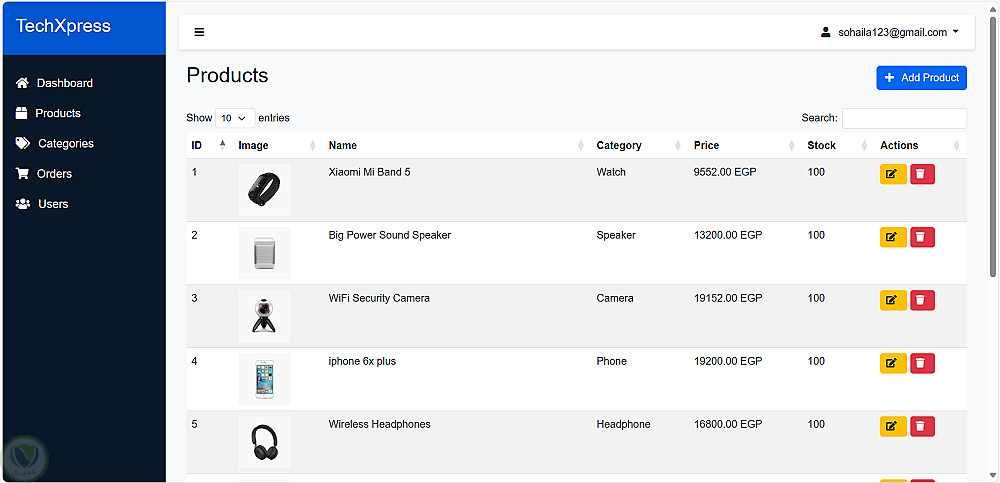Delete the Xiaomi Mi Band 5 product

(922, 174)
